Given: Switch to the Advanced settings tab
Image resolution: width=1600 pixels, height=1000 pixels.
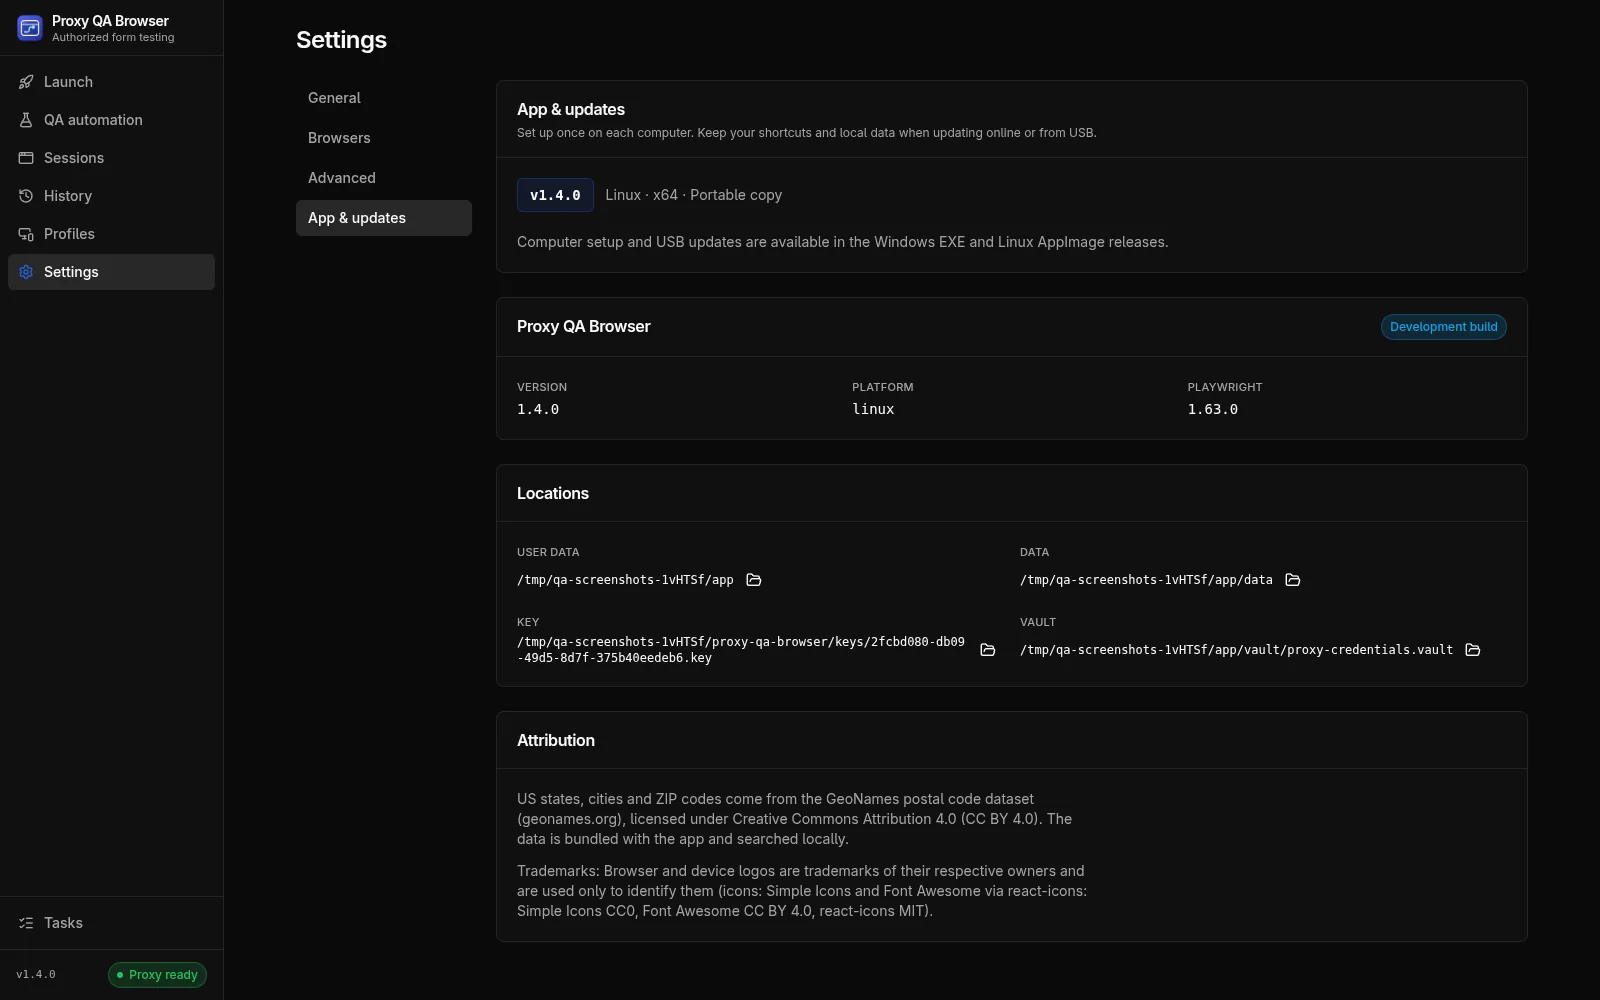Looking at the screenshot, I should pyautogui.click(x=384, y=178).
